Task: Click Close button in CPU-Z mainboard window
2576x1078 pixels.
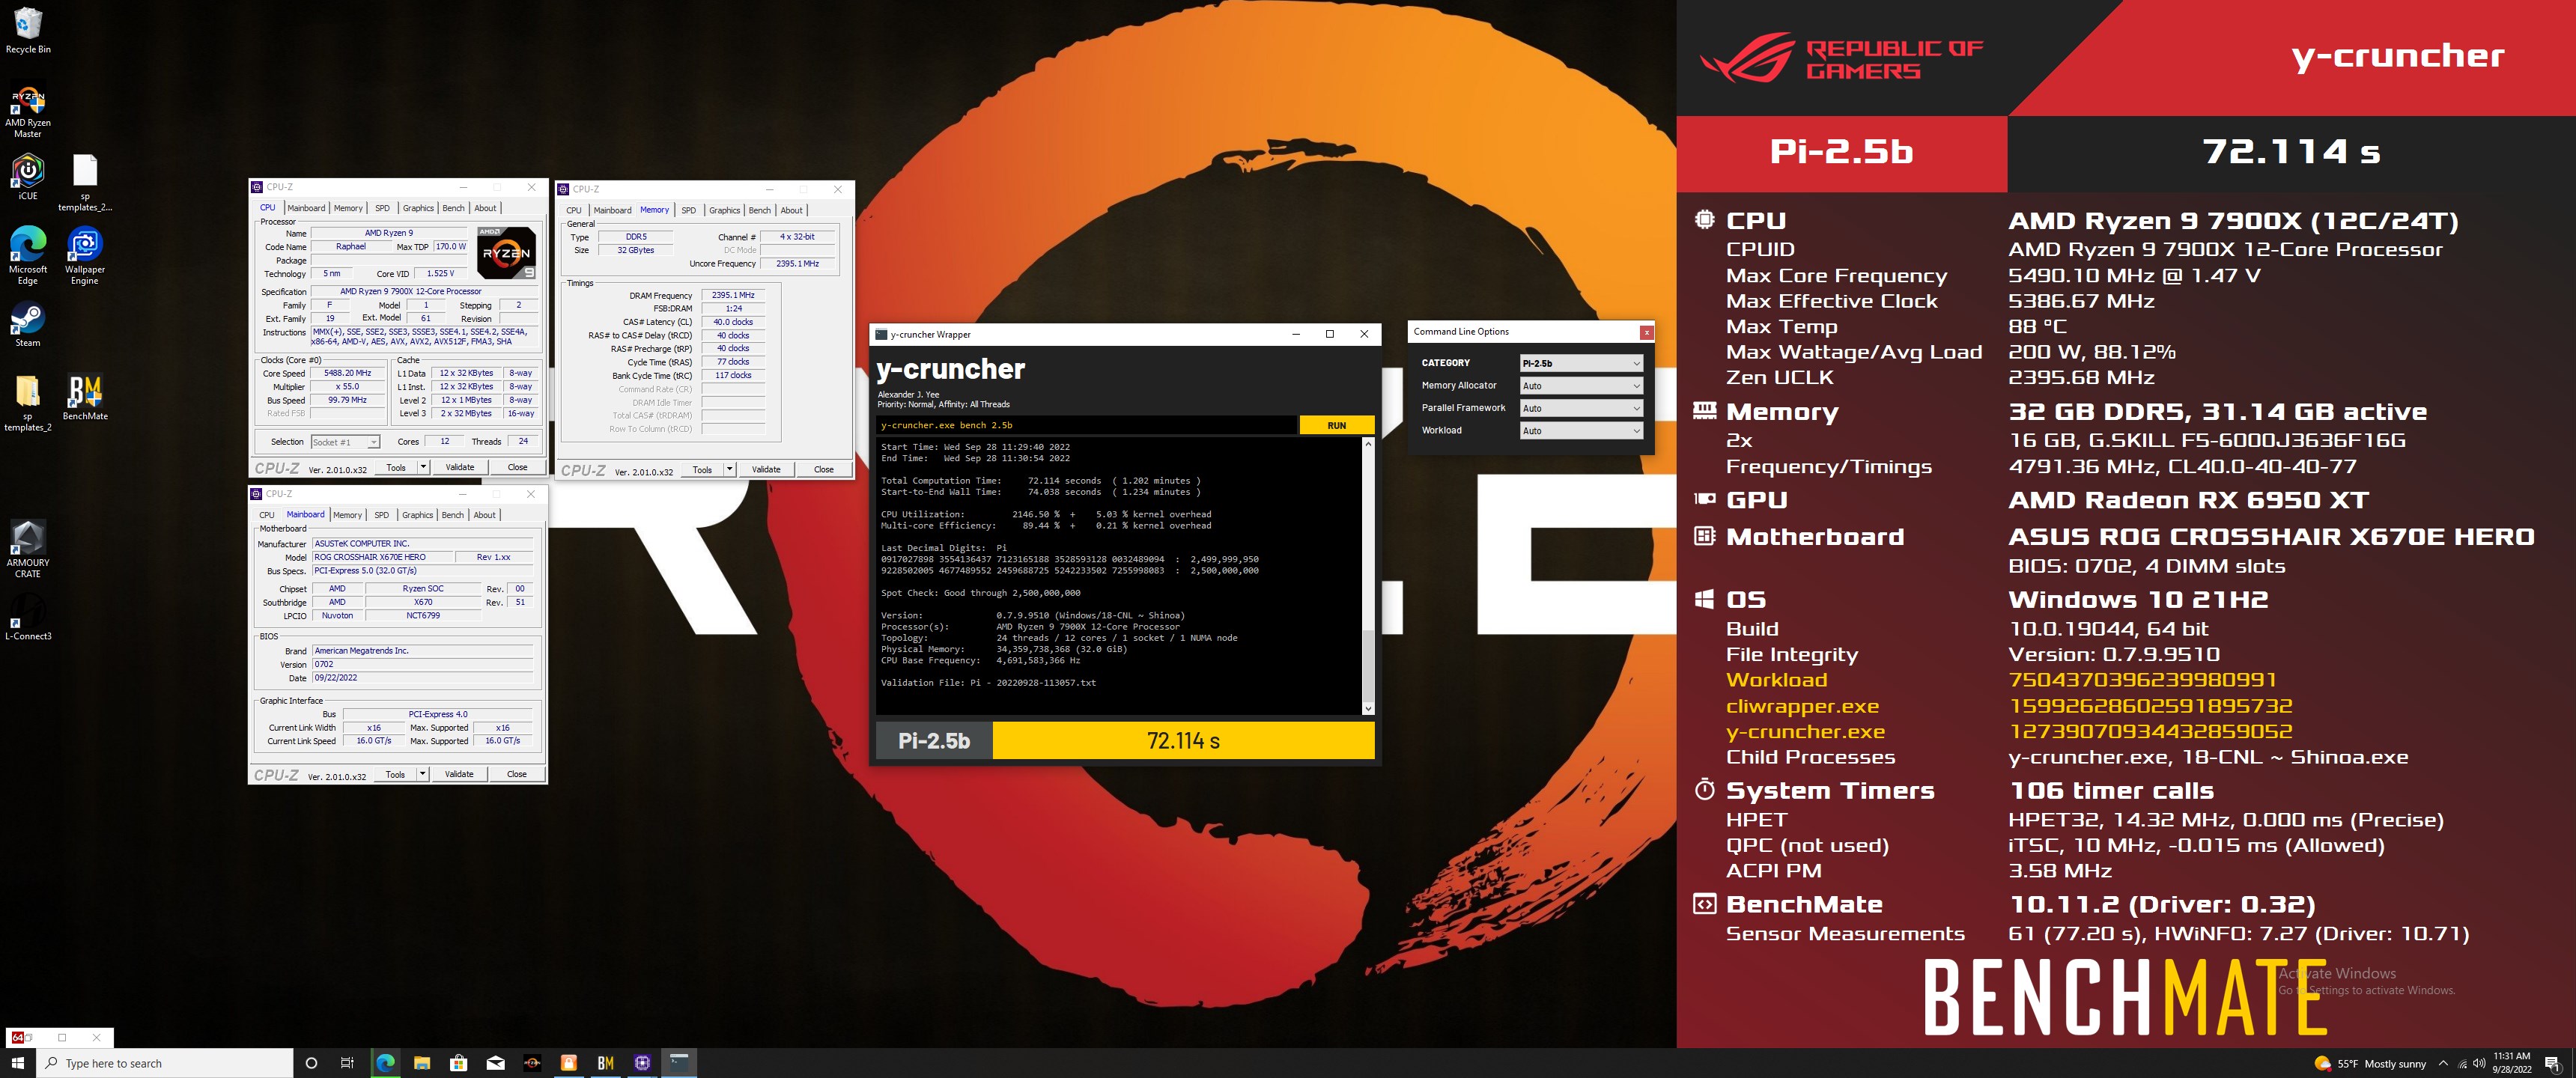Action: 517,774
